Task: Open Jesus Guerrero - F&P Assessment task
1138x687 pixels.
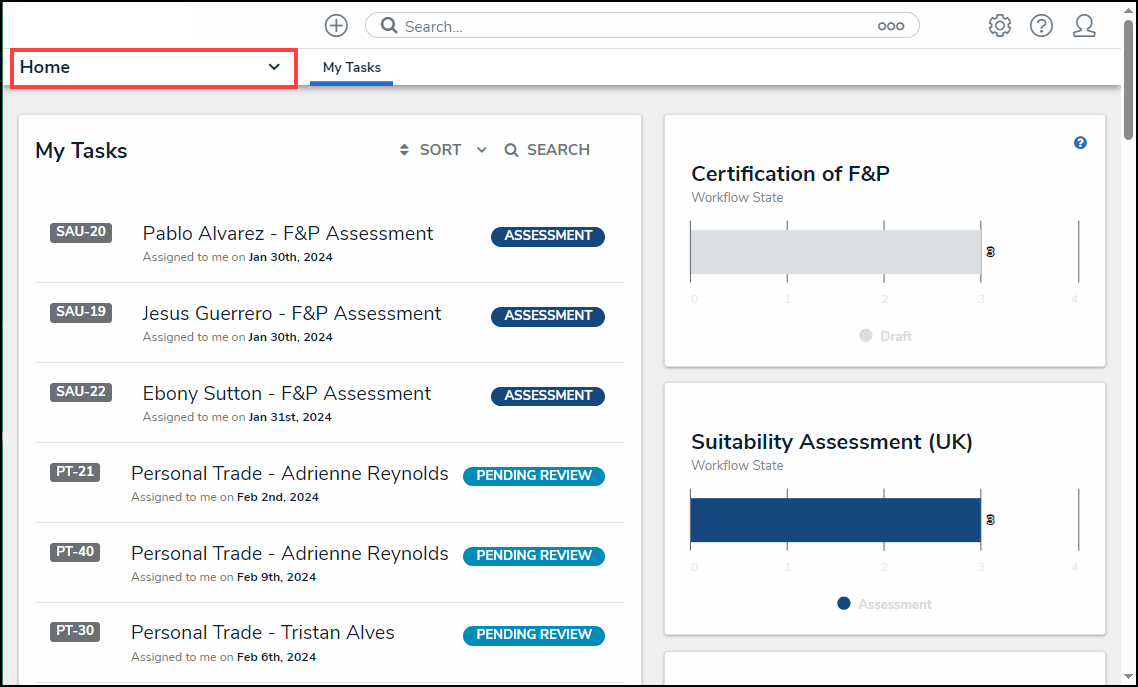Action: [291, 314]
